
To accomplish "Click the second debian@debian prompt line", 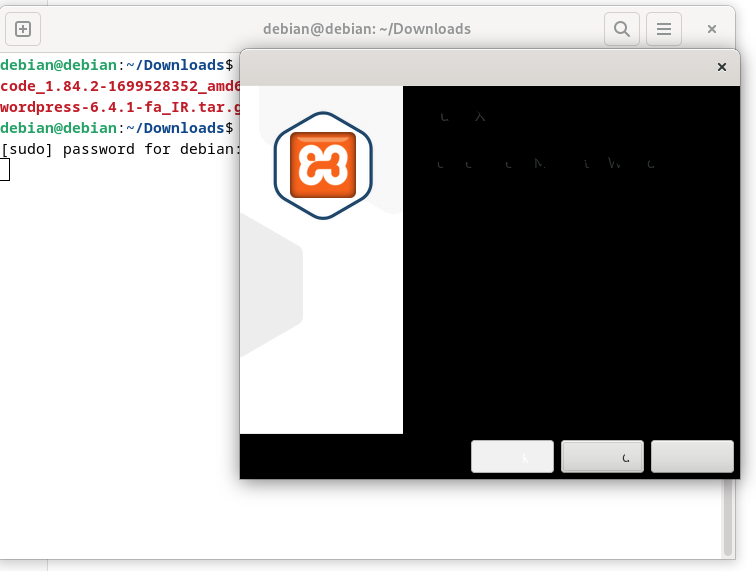I will point(116,128).
